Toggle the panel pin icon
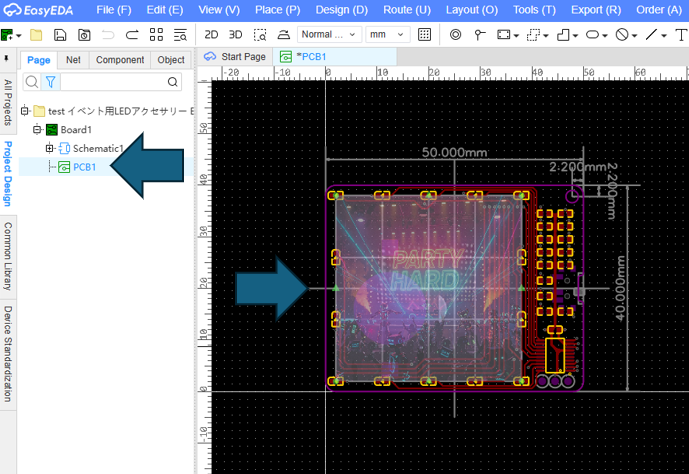 pyautogui.click(x=7, y=58)
